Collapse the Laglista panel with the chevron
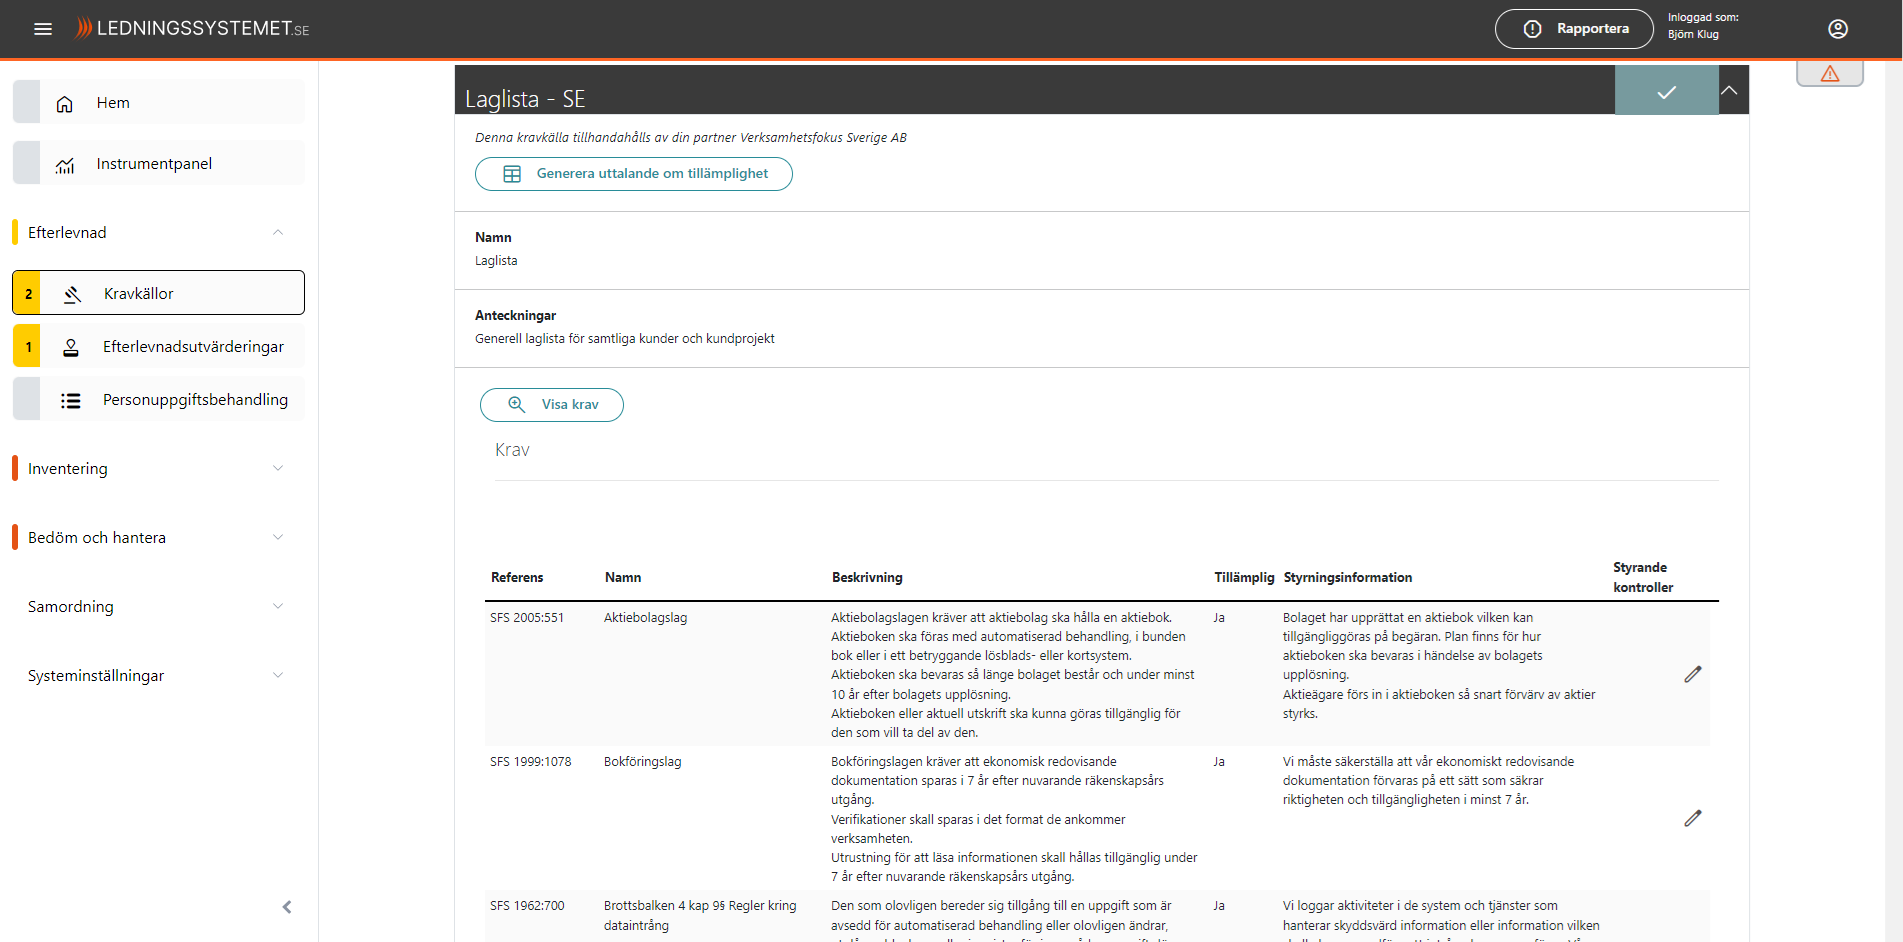 [x=1729, y=91]
